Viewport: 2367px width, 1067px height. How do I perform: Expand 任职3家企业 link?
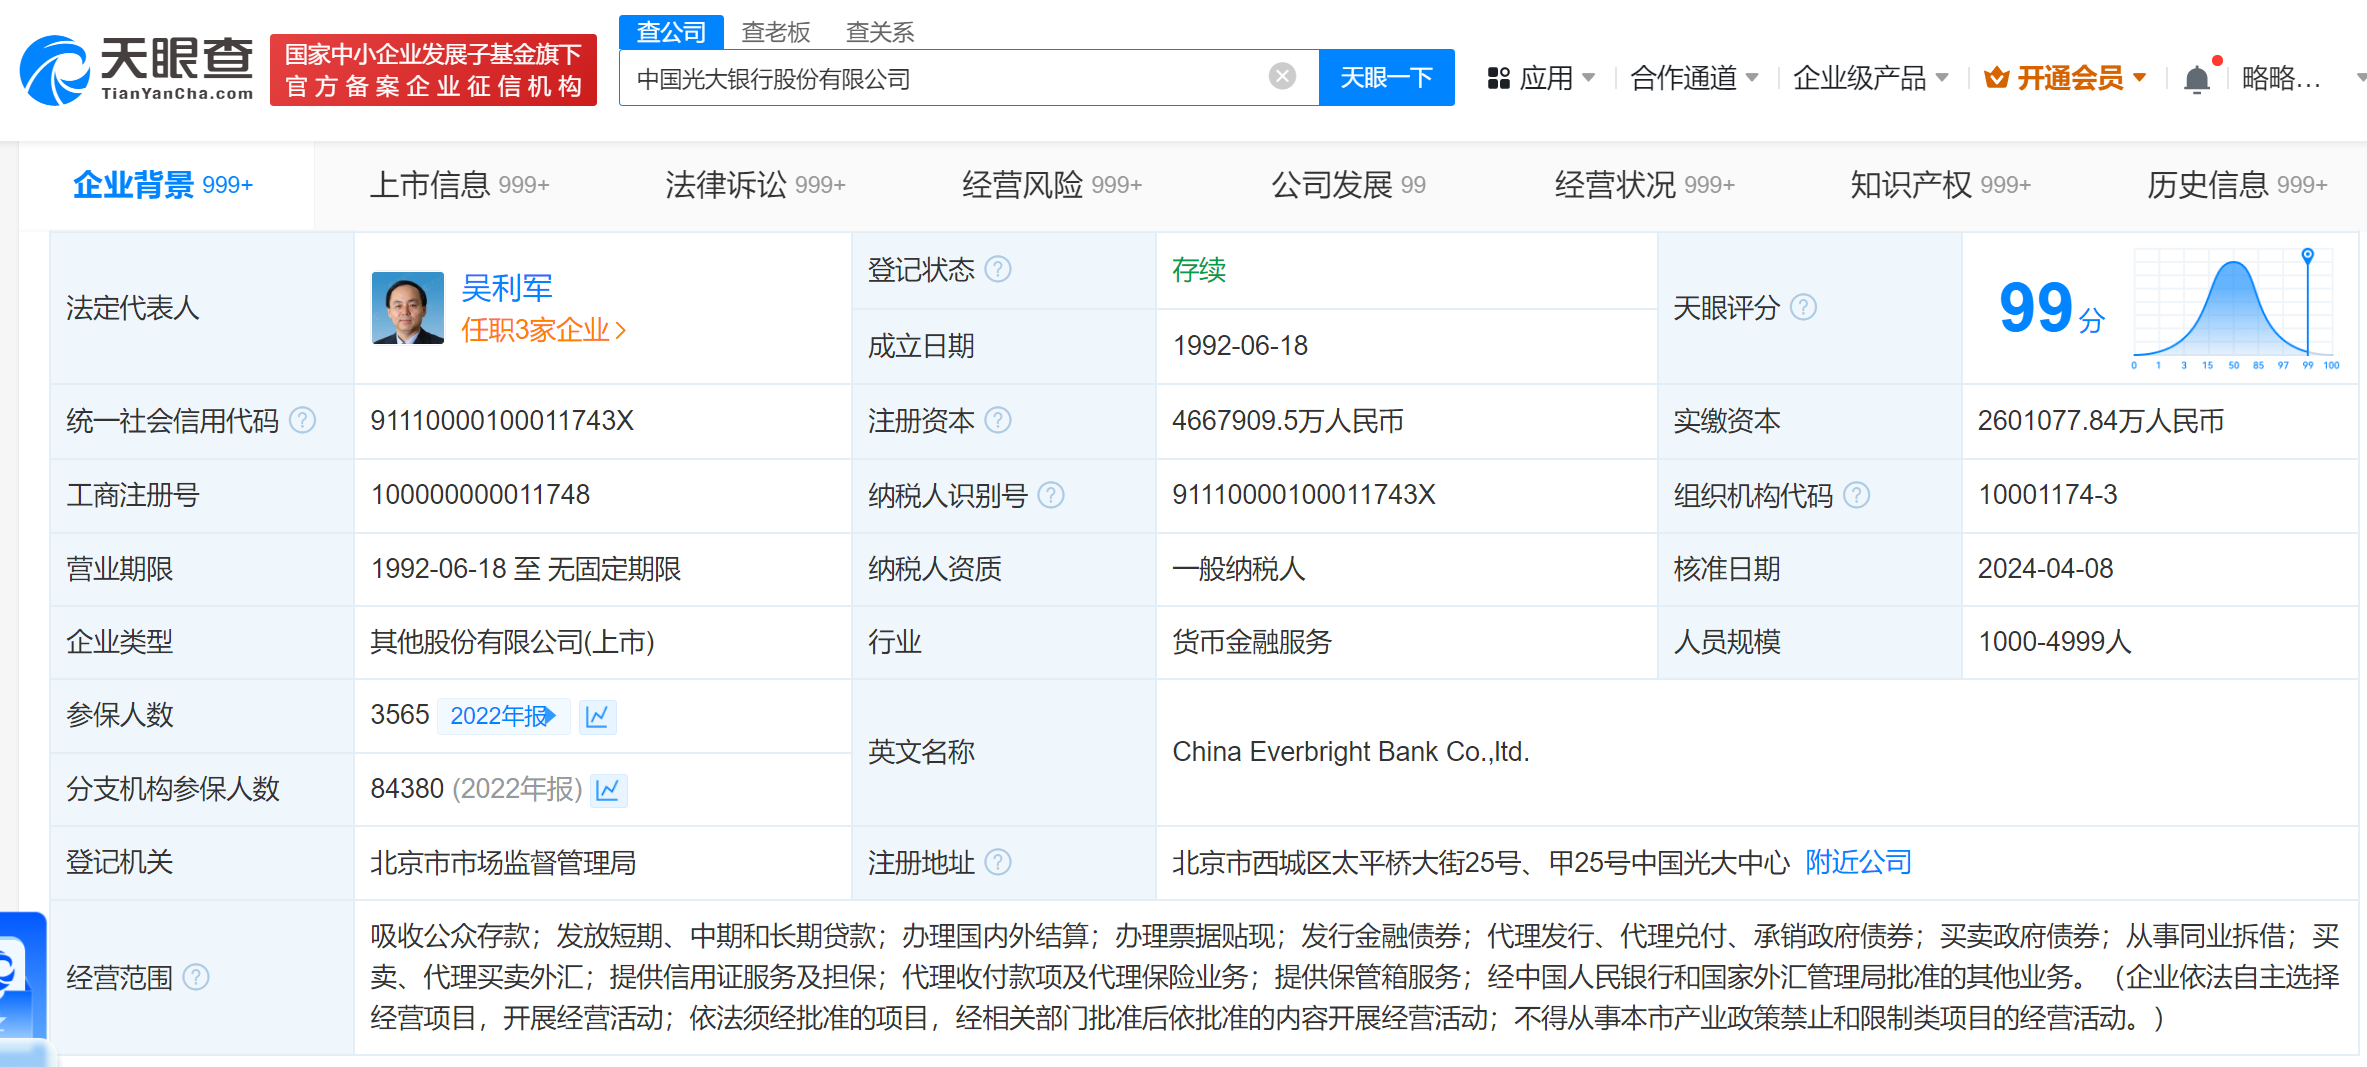coord(543,330)
